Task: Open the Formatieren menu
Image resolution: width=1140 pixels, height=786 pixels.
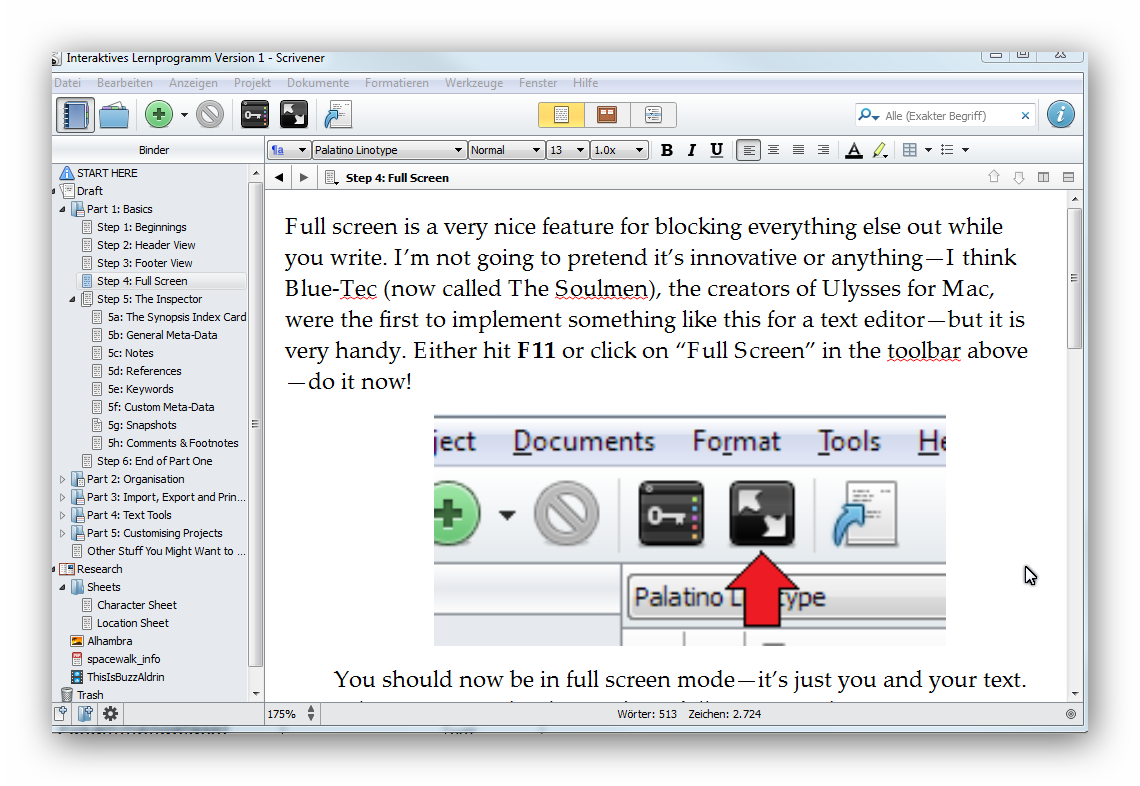Action: (x=396, y=83)
